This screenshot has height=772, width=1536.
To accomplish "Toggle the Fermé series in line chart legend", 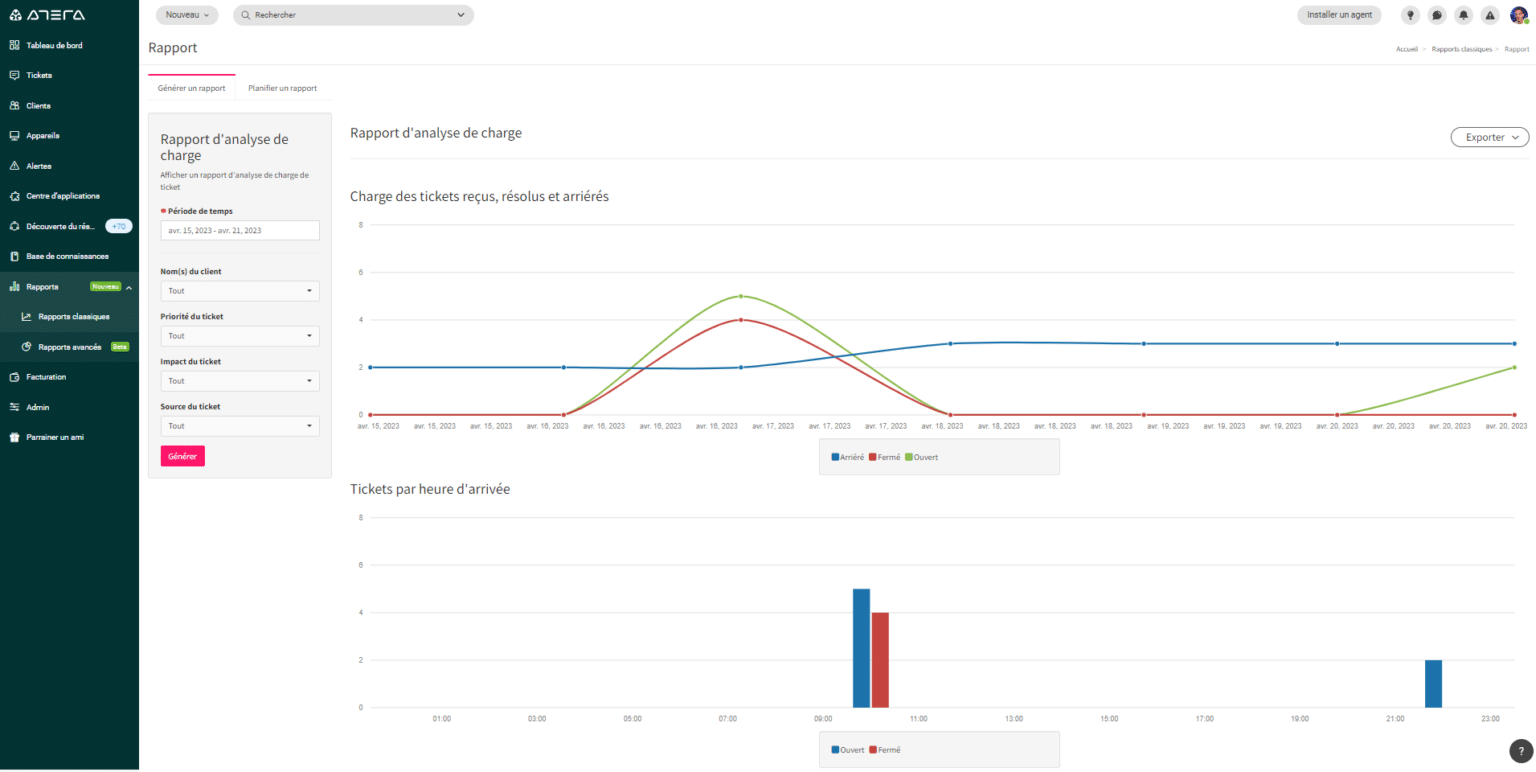I will pos(884,457).
